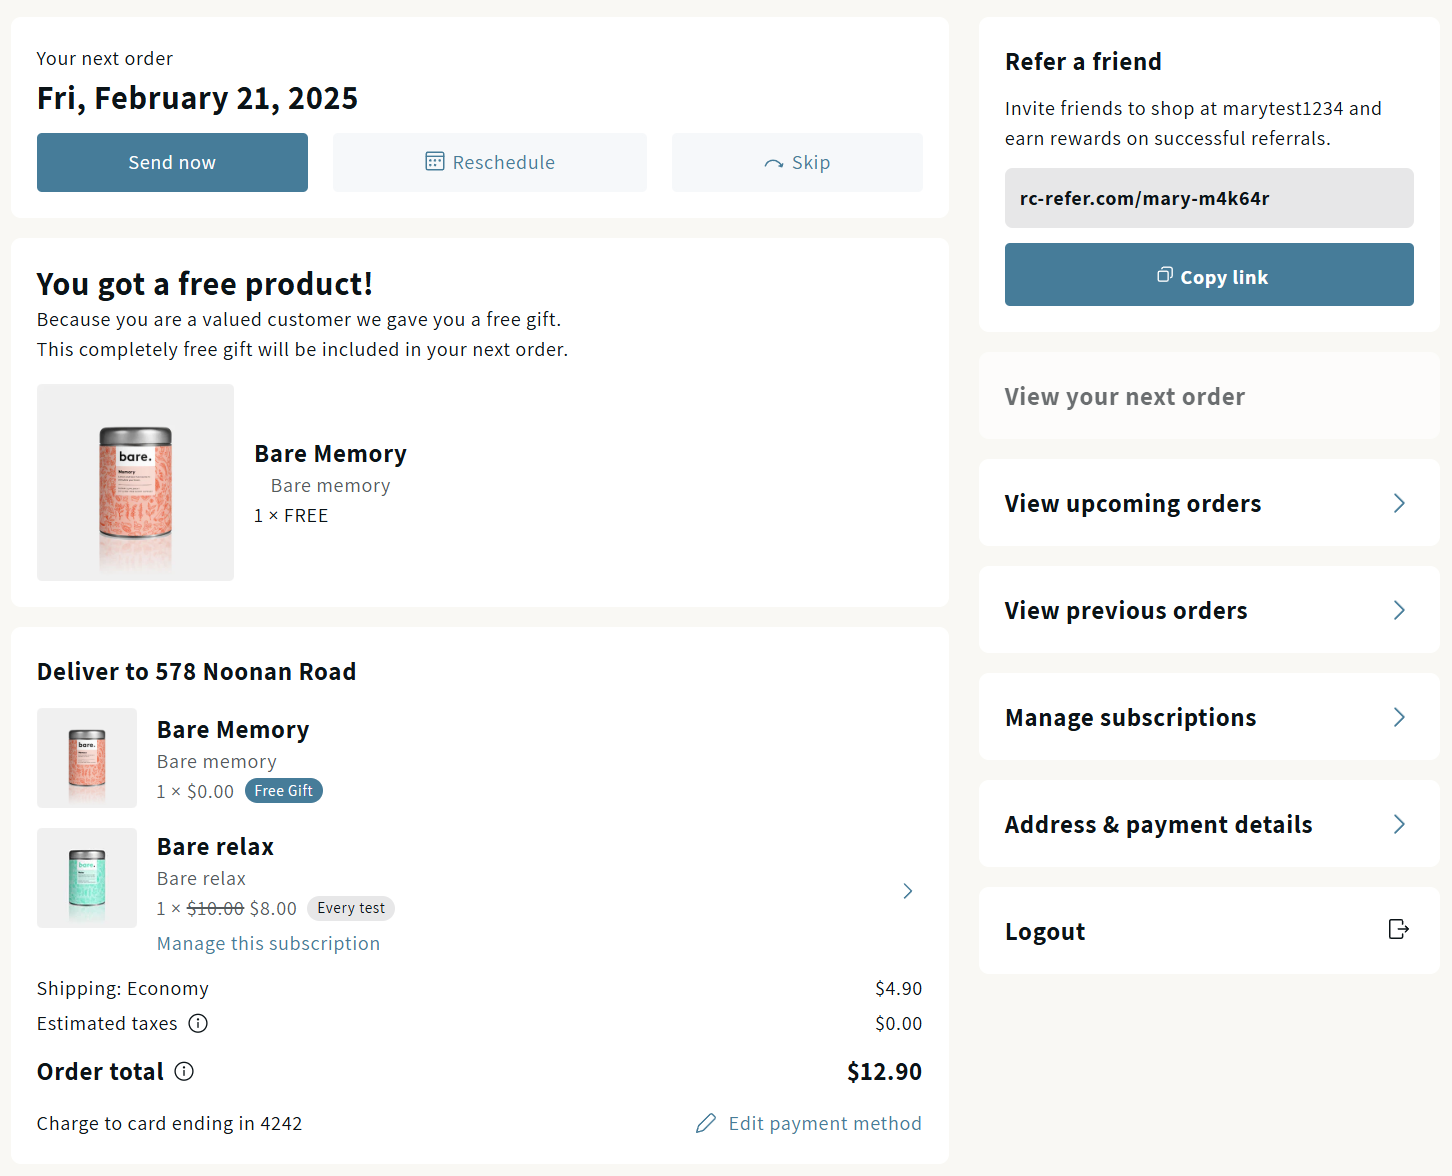This screenshot has height=1176, width=1452.
Task: Open View upcoming orders
Action: [1209, 503]
